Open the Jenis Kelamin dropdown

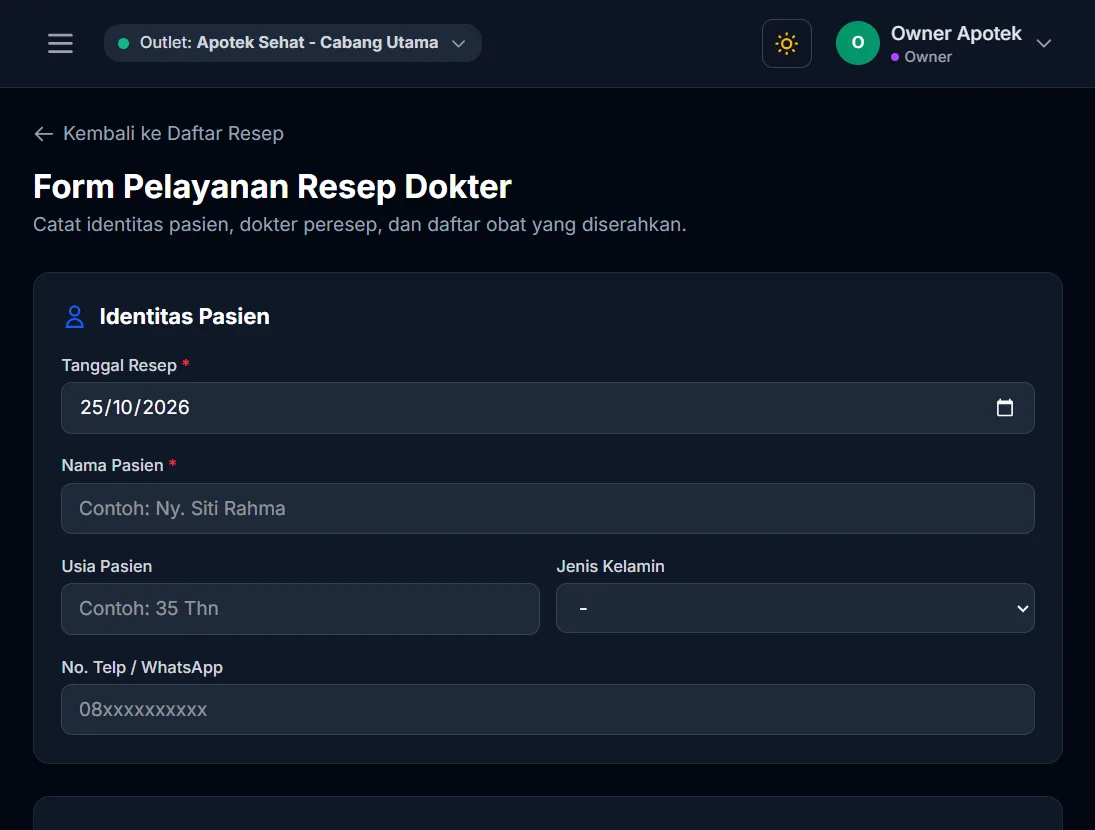click(795, 608)
